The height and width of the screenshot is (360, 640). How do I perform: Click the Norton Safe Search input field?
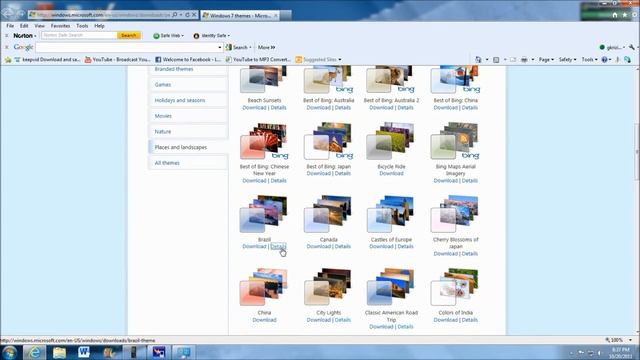pos(79,36)
